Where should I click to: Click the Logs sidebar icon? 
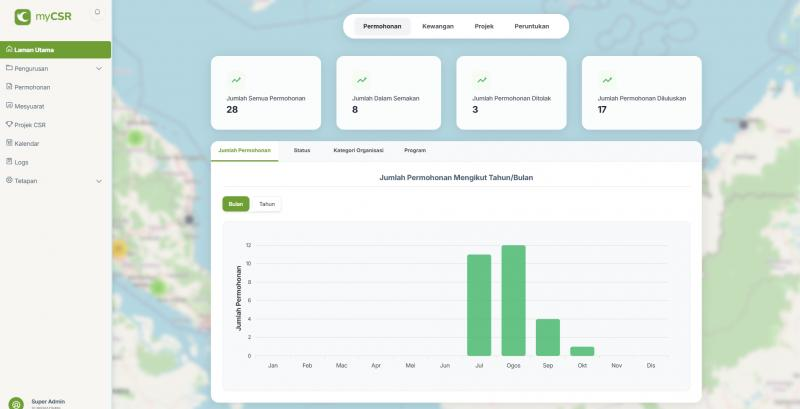pyautogui.click(x=9, y=162)
